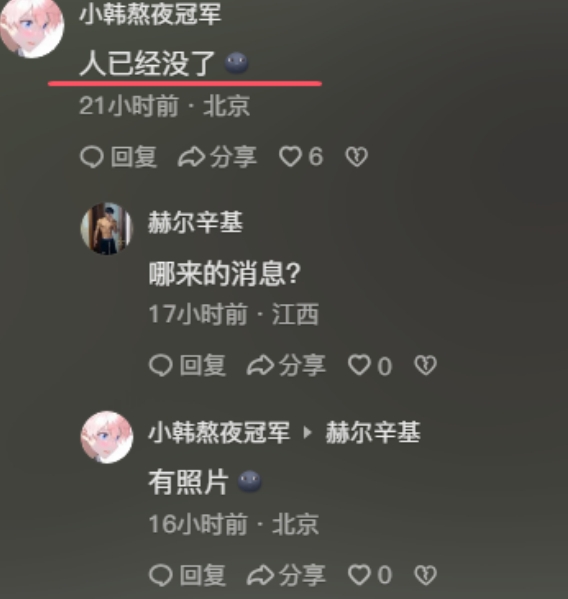568x599 pixels.
Task: Open username 小韩熬夜冠军 at top
Action: [x=150, y=15]
